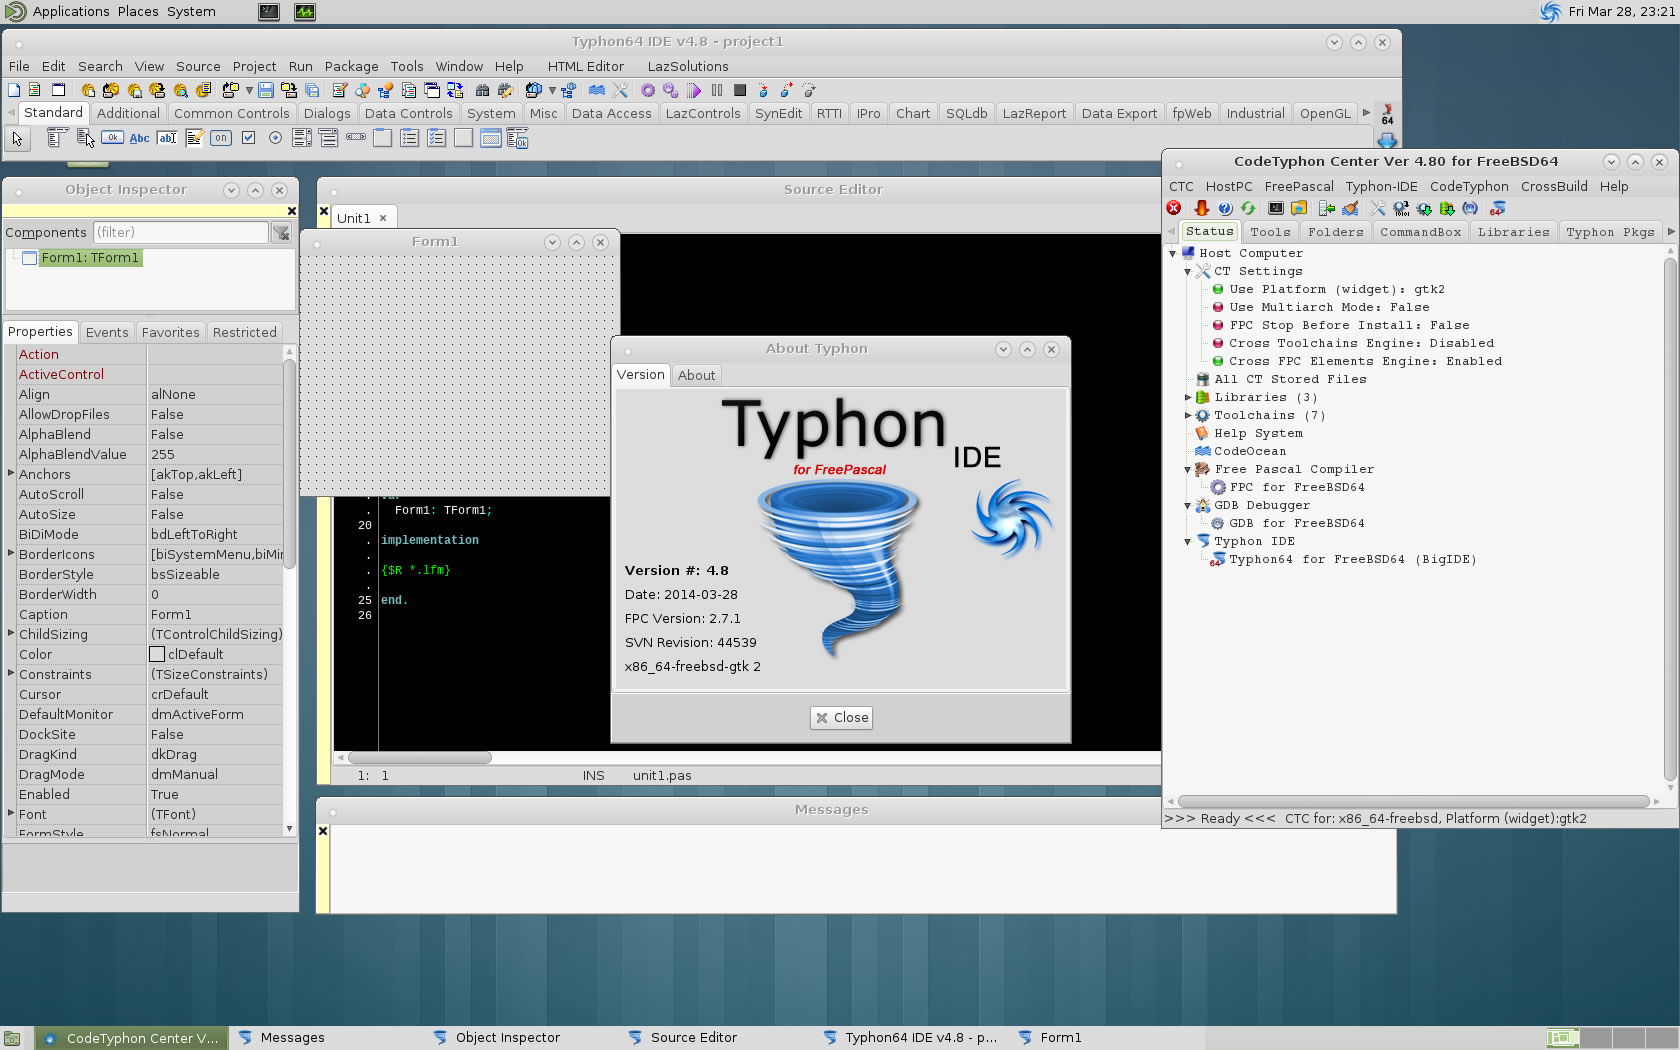Select the TEdit component icon in palette
1680x1050 pixels.
pos(167,138)
